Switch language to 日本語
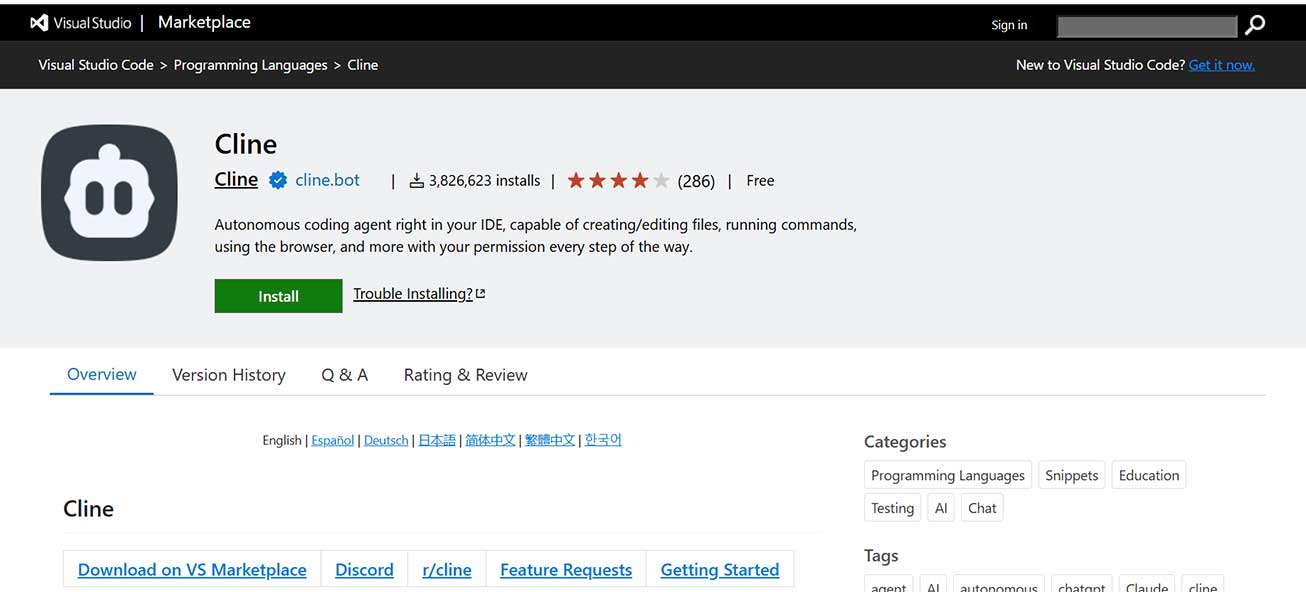 (437, 440)
